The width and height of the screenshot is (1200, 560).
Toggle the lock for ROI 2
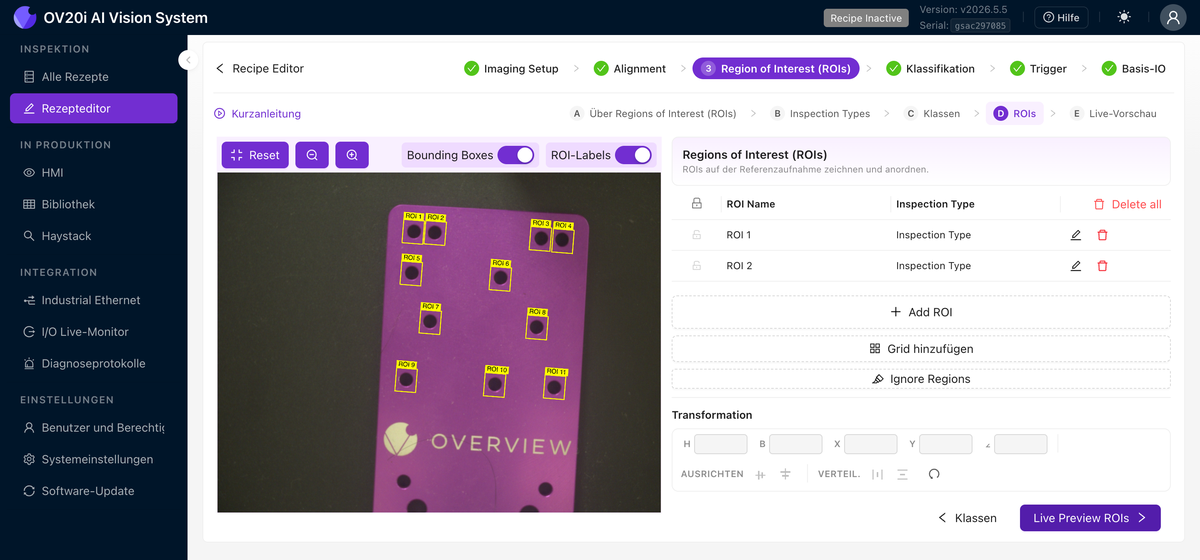pyautogui.click(x=697, y=266)
